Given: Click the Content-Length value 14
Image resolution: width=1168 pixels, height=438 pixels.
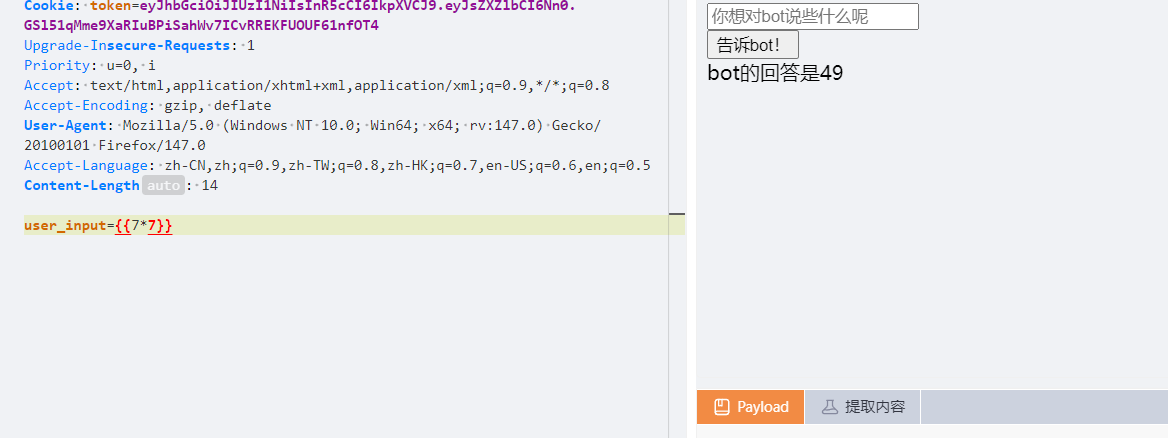Looking at the screenshot, I should 210,185.
